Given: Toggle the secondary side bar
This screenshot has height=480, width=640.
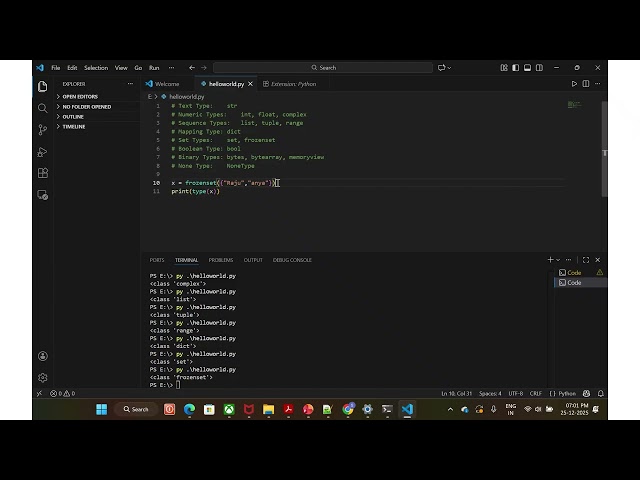Looking at the screenshot, I should 539,68.
